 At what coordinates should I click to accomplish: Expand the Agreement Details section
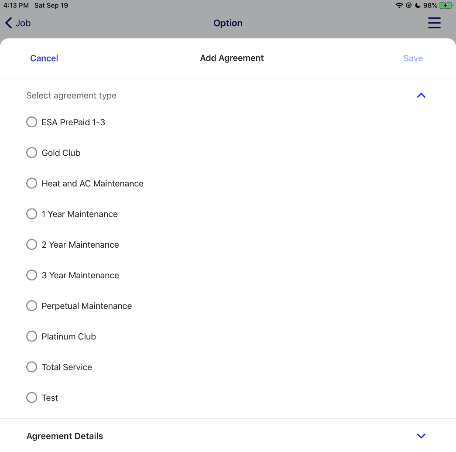pyautogui.click(x=421, y=436)
